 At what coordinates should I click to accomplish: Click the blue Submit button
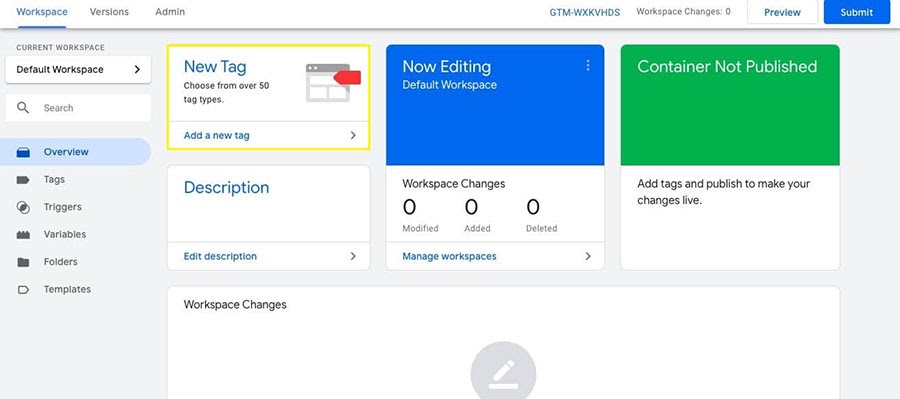[x=857, y=12]
